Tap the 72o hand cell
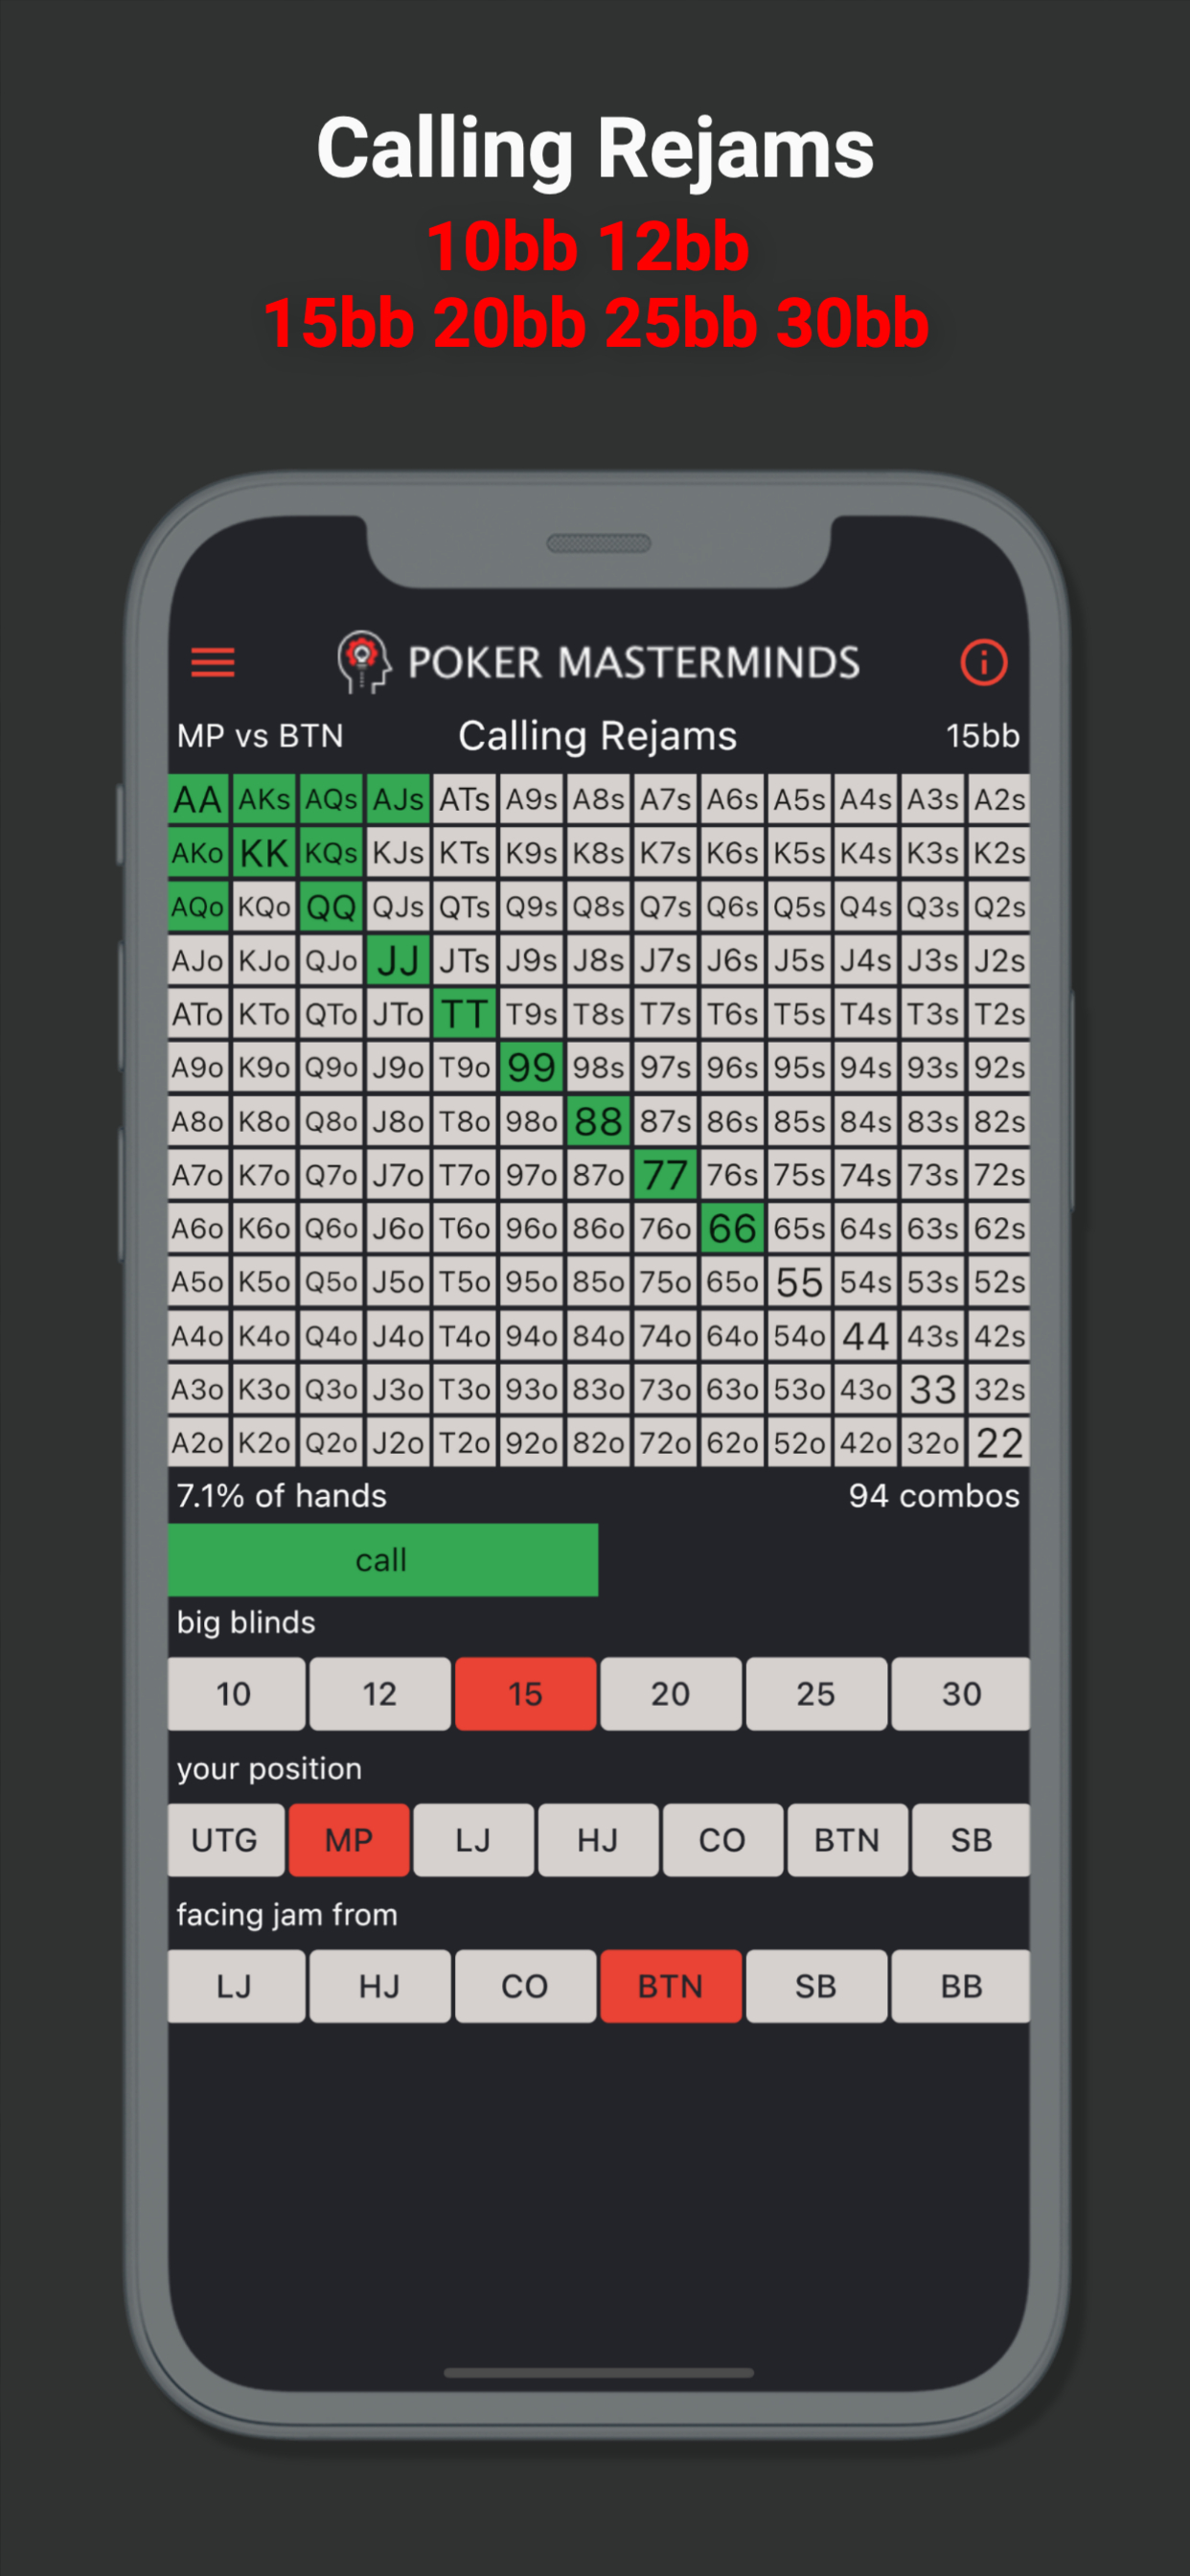1190x2576 pixels. point(665,1442)
